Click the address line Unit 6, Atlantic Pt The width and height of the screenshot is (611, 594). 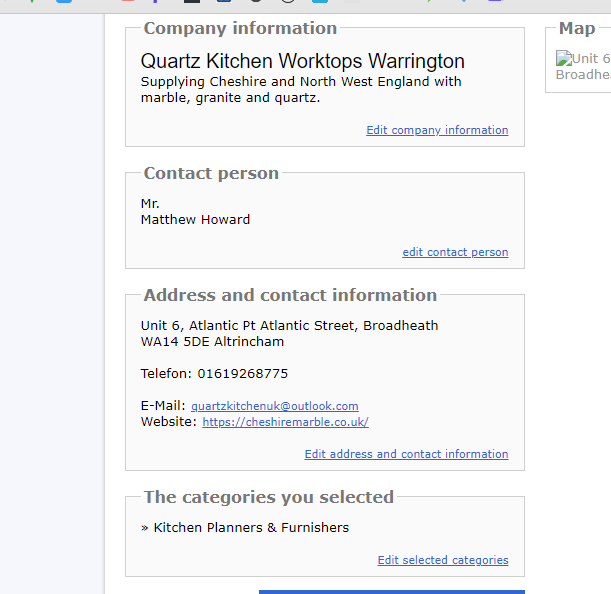point(290,326)
